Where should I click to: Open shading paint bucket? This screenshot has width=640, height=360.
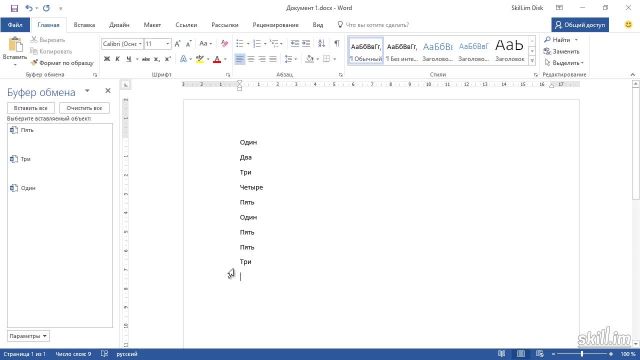(310, 59)
